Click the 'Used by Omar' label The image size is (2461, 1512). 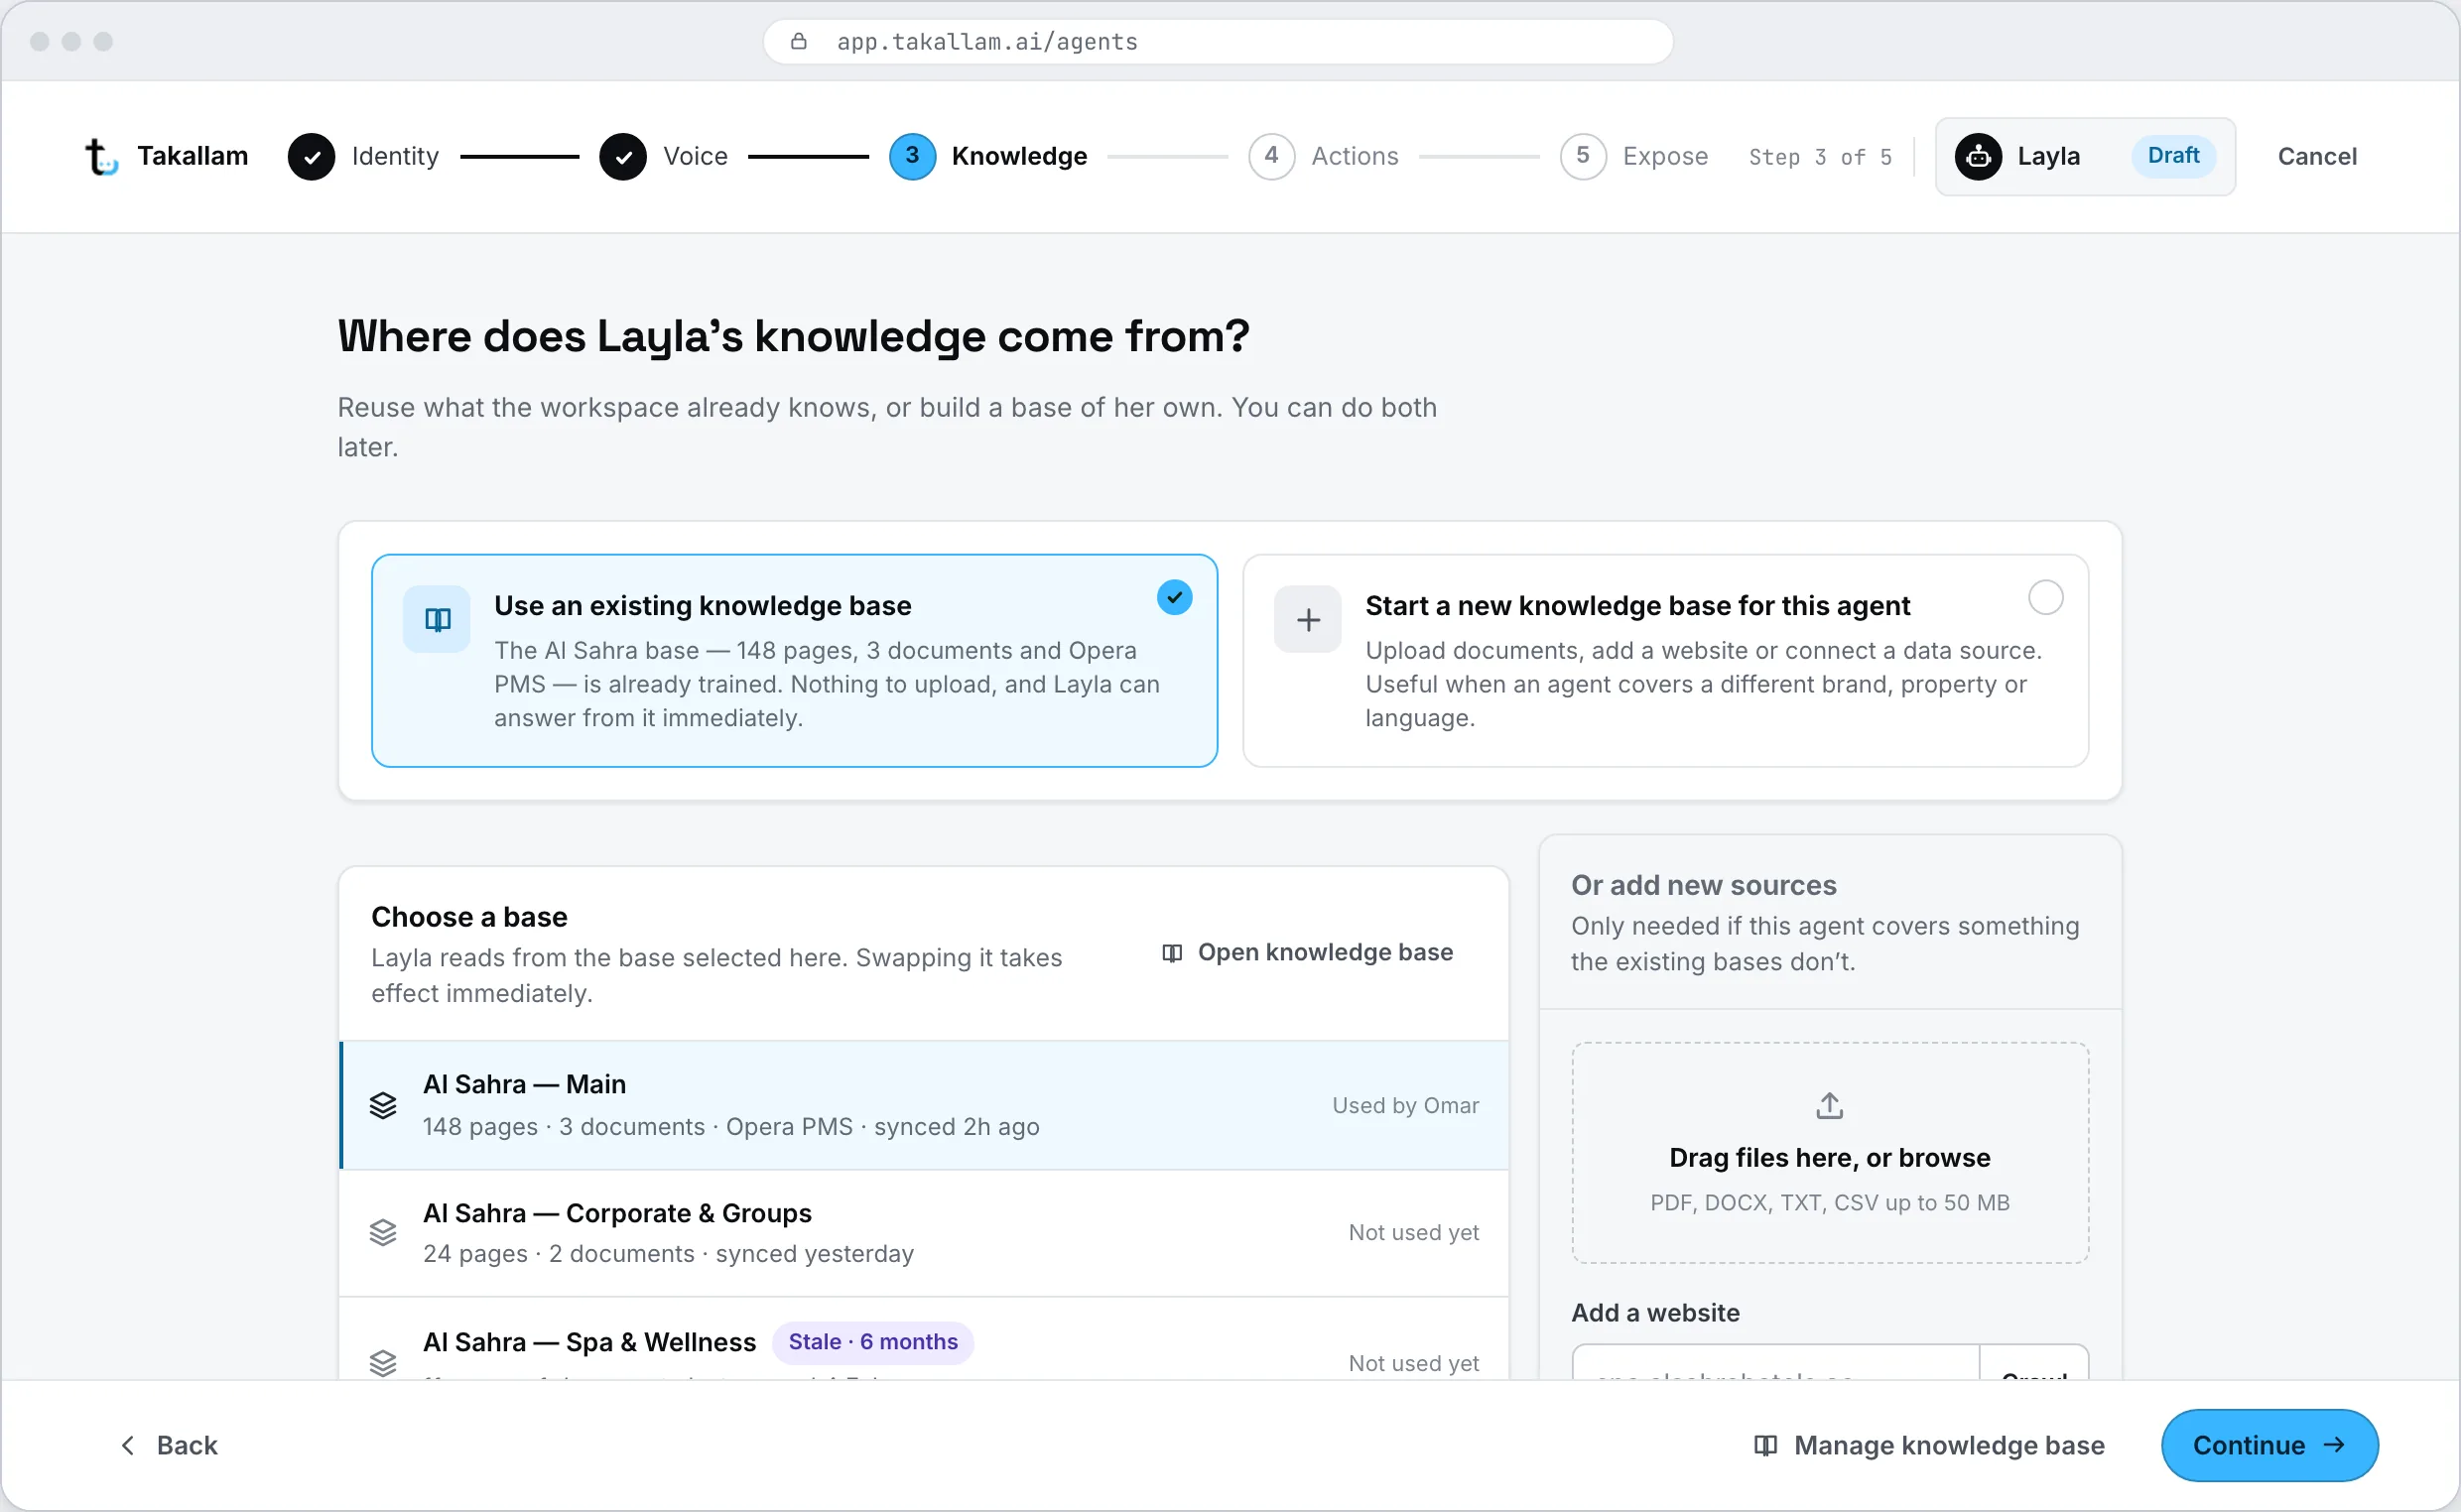[x=1405, y=1105]
